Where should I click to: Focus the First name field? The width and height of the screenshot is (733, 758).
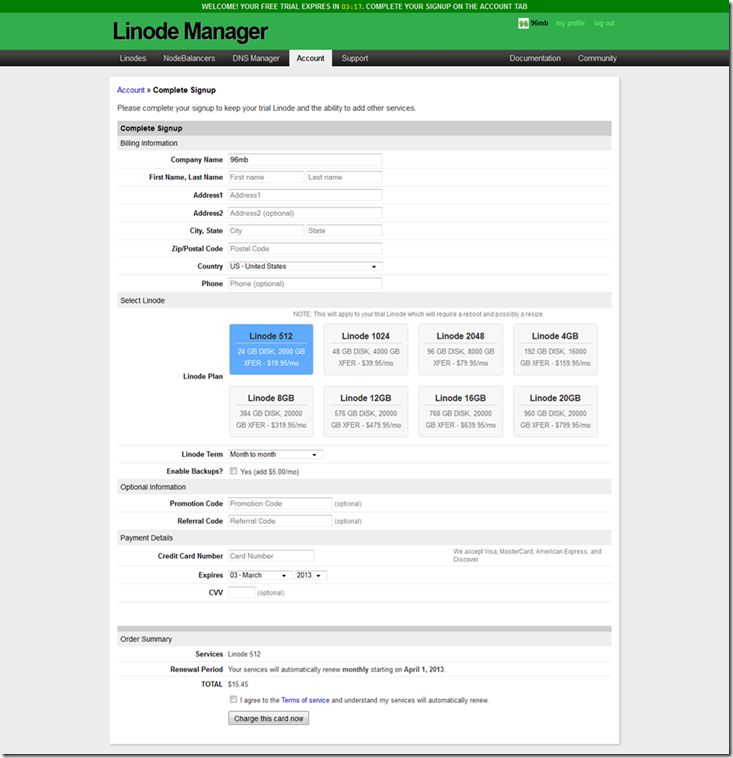click(266, 177)
